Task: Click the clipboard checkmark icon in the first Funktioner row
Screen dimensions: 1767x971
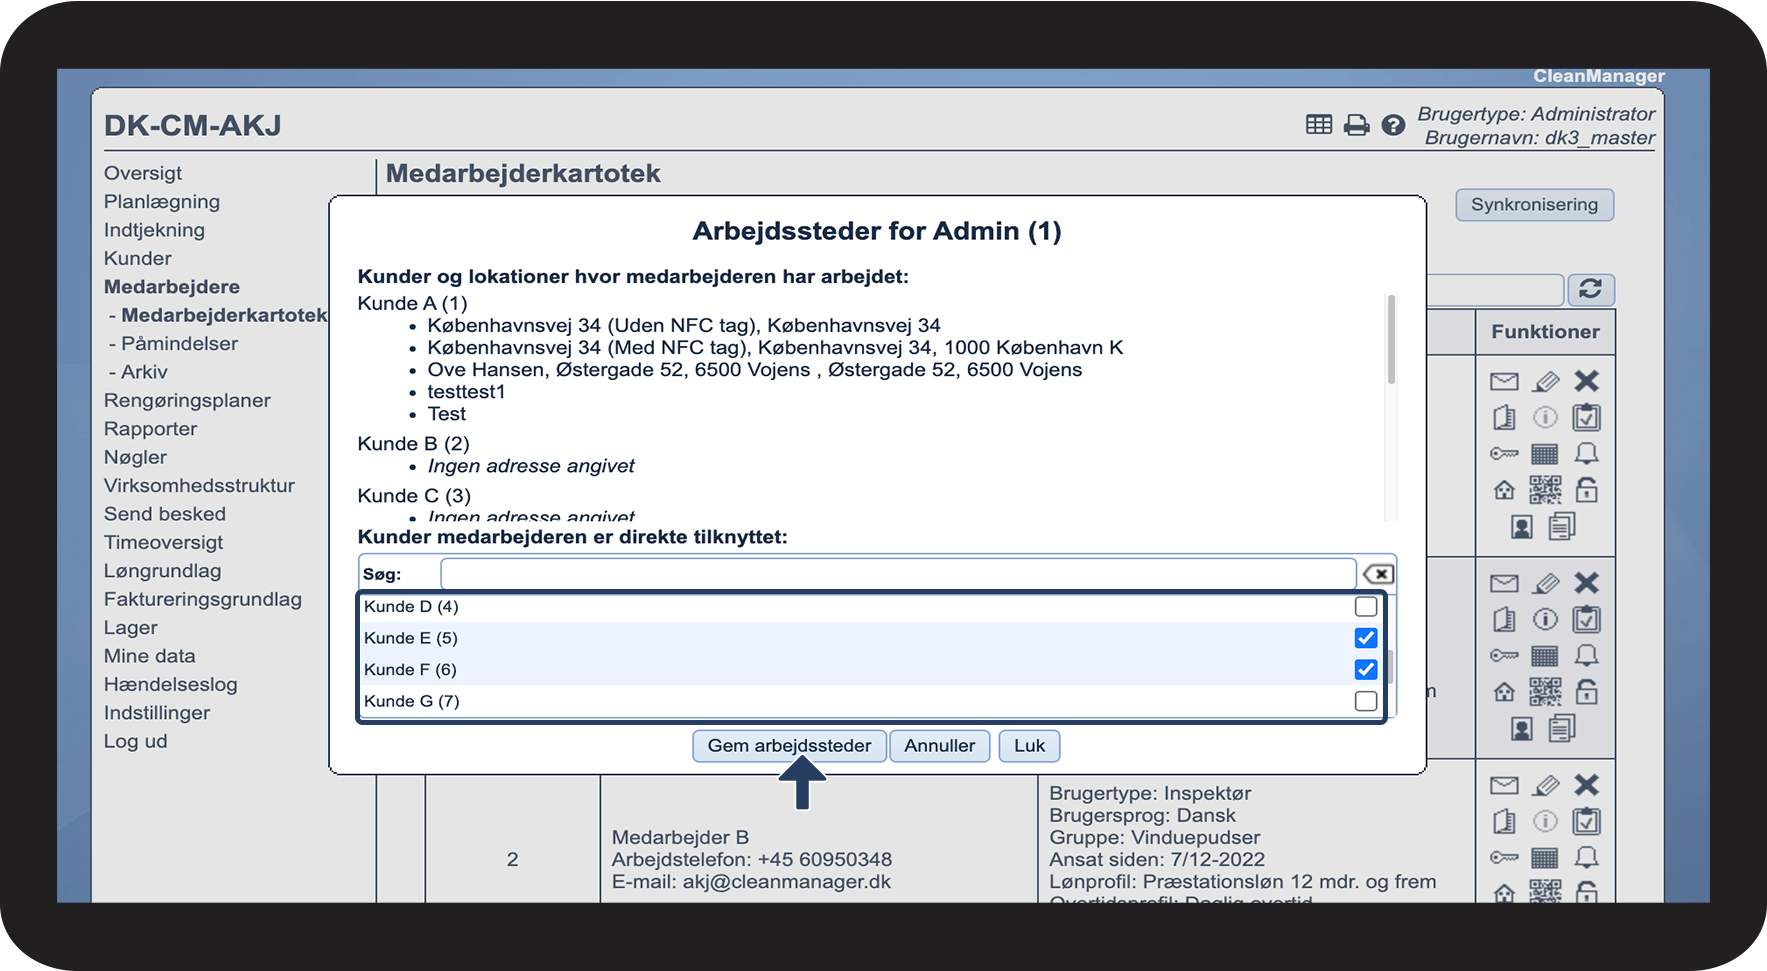Action: 1587,417
